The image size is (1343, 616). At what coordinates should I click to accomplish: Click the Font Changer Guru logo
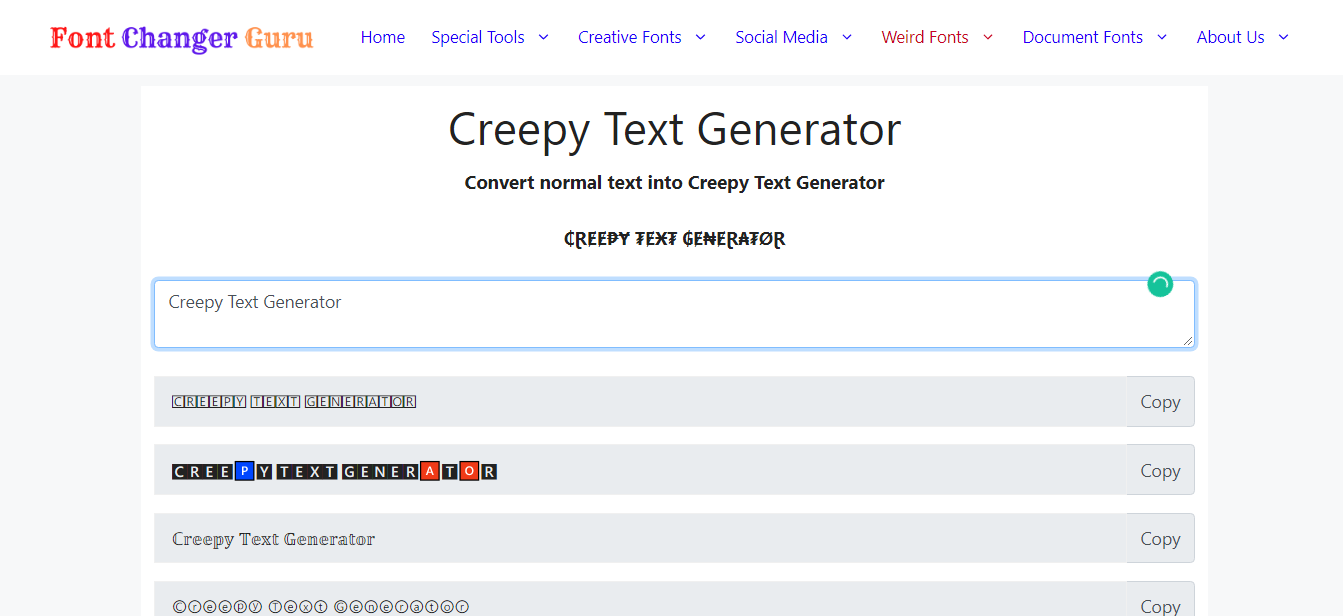pyautogui.click(x=181, y=38)
